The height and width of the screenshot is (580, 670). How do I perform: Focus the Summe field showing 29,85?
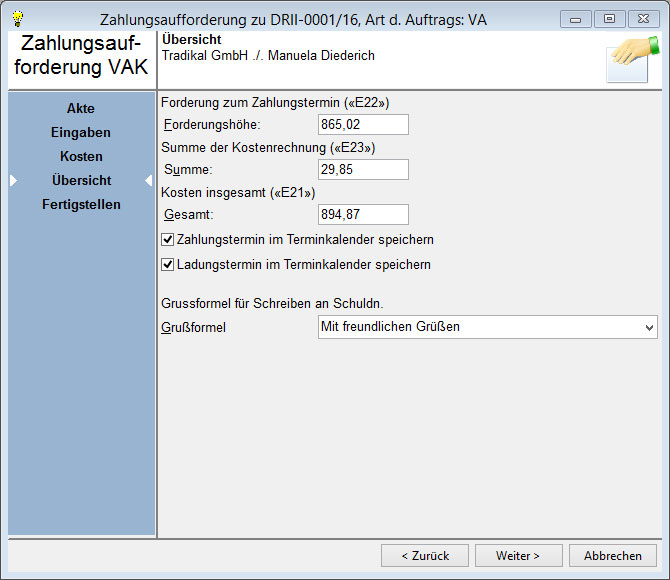pos(363,169)
